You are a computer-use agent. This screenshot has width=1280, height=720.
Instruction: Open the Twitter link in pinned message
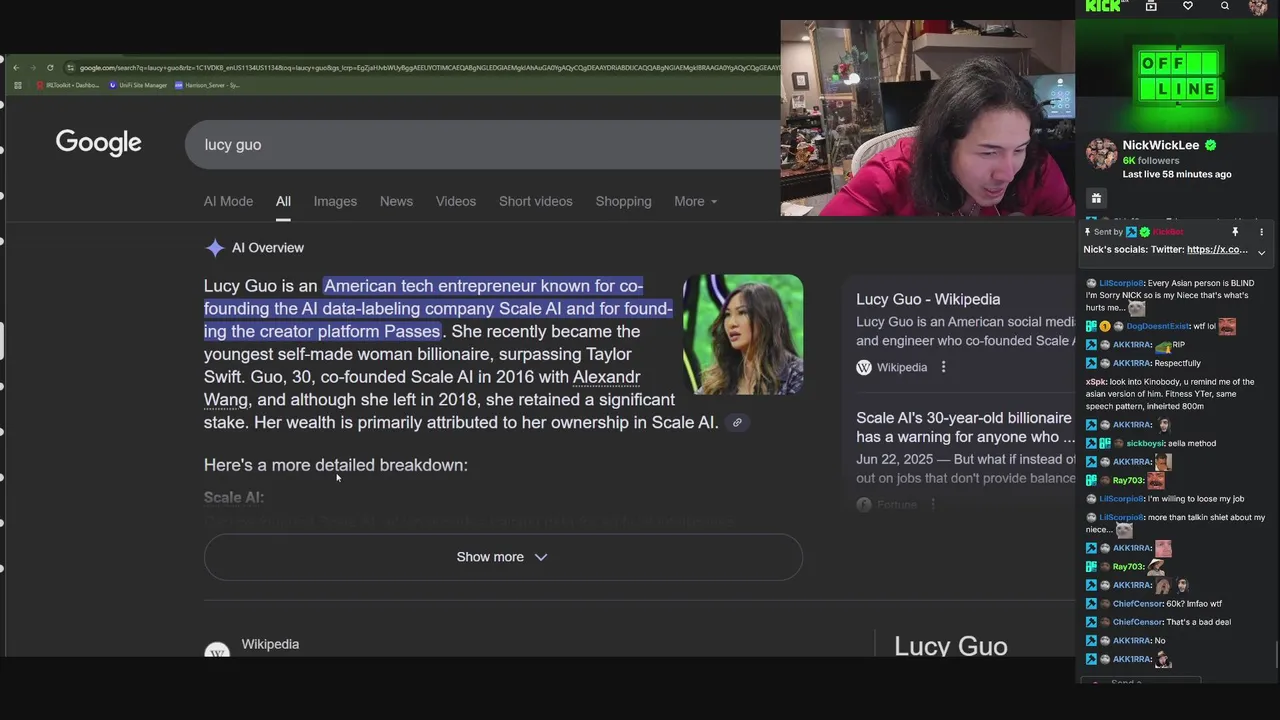click(1217, 250)
